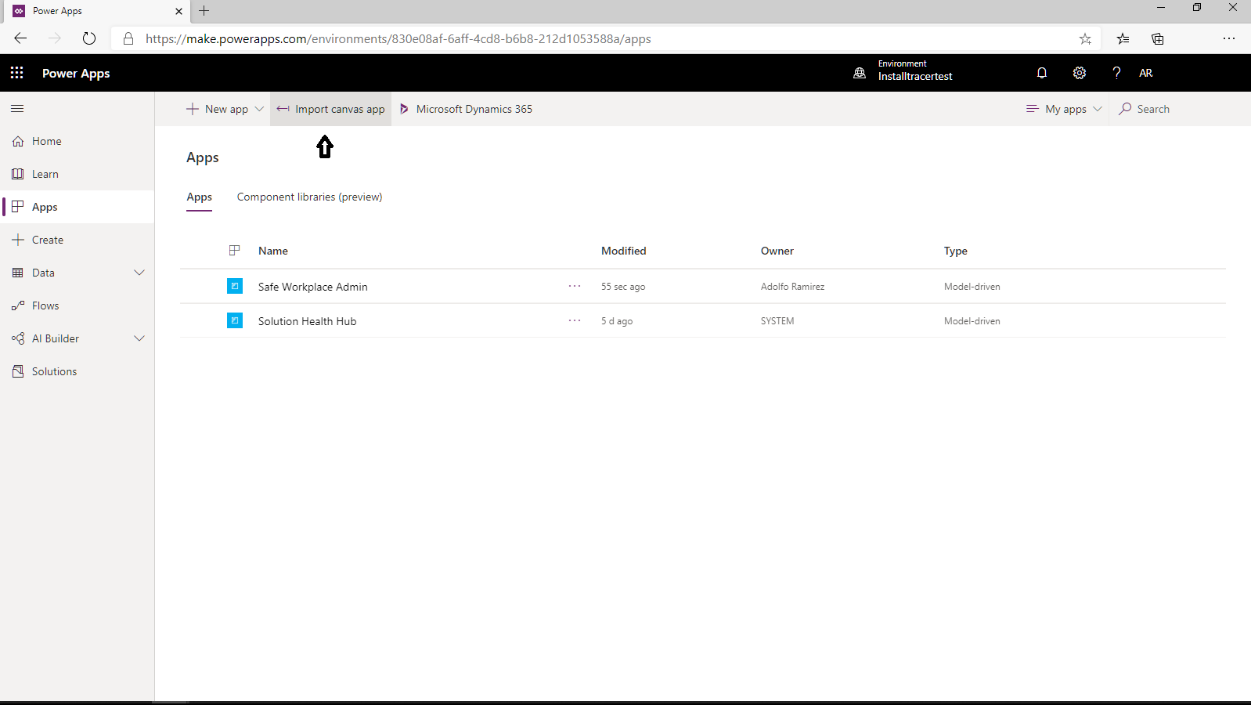Open notifications bell icon

[1042, 73]
